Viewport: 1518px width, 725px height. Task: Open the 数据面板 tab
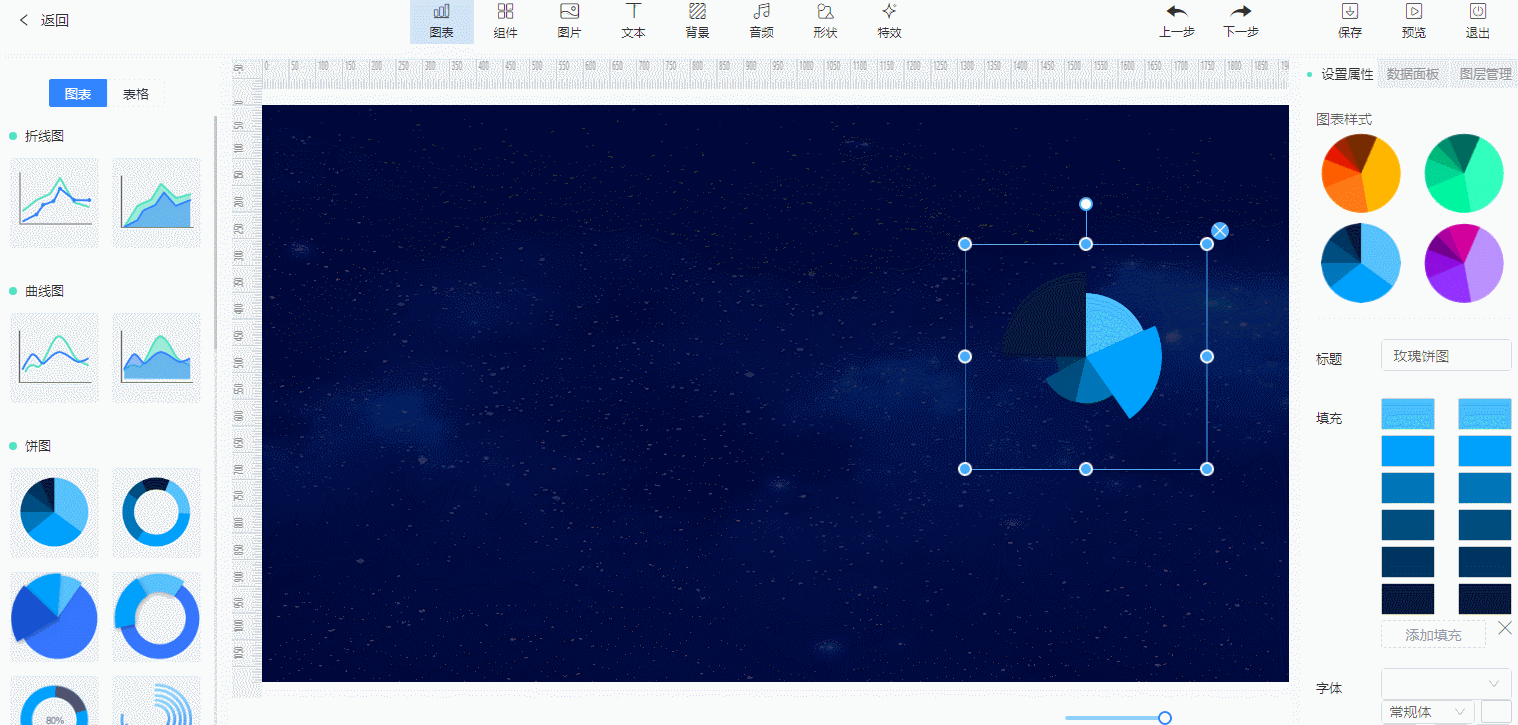1412,74
